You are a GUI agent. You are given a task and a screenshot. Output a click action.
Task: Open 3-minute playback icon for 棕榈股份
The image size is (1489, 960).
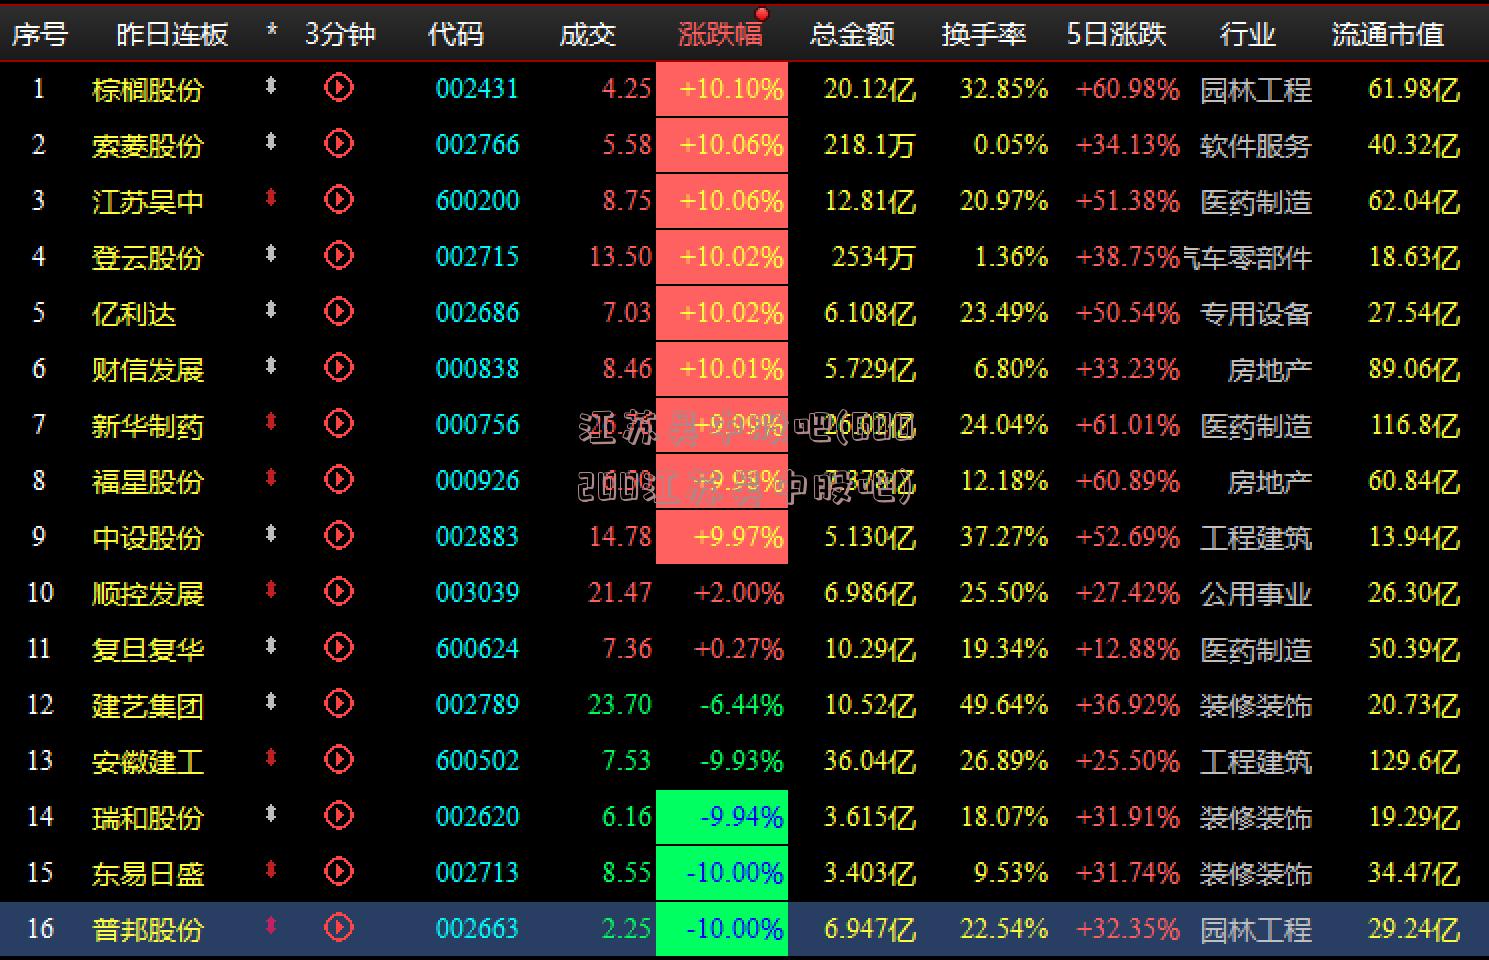[339, 88]
